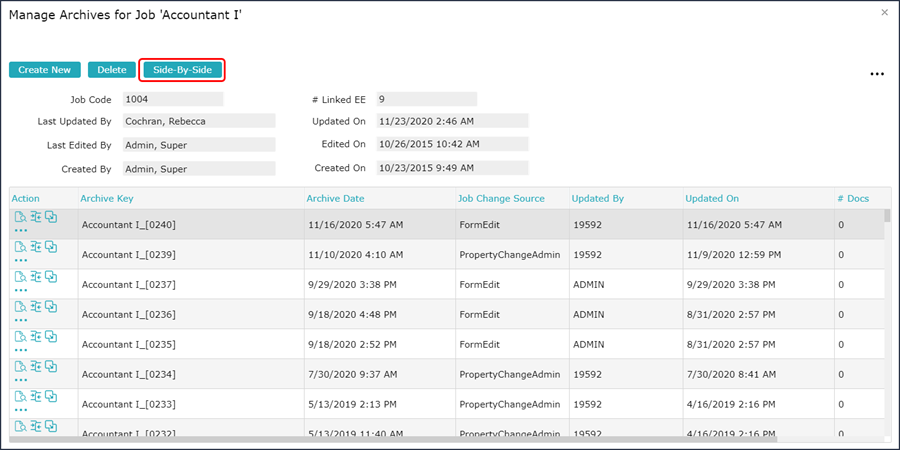900x450 pixels.
Task: Click the copy/restore icon for Accountant I_[0237]
Action: tap(51, 277)
